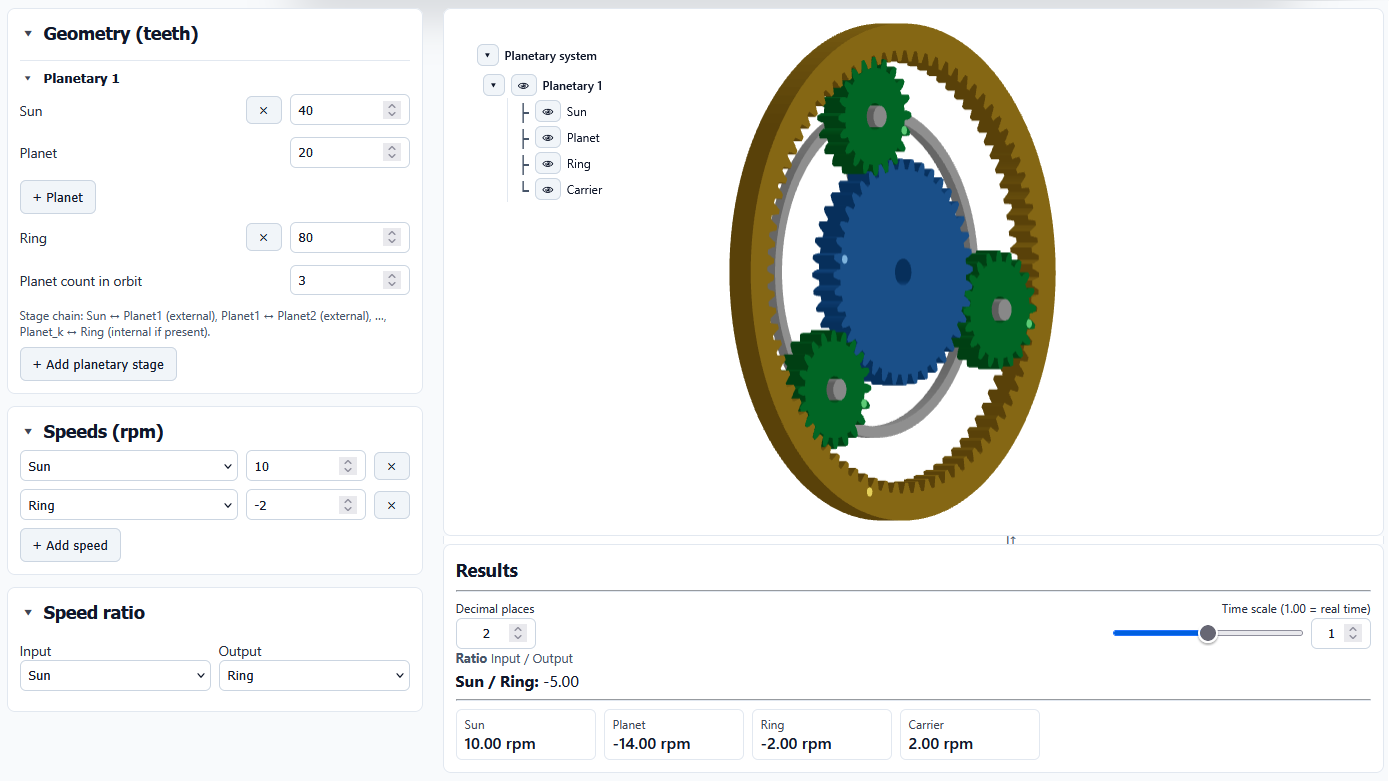
Task: Hide the Ring gear via eye icon
Action: pos(548,164)
